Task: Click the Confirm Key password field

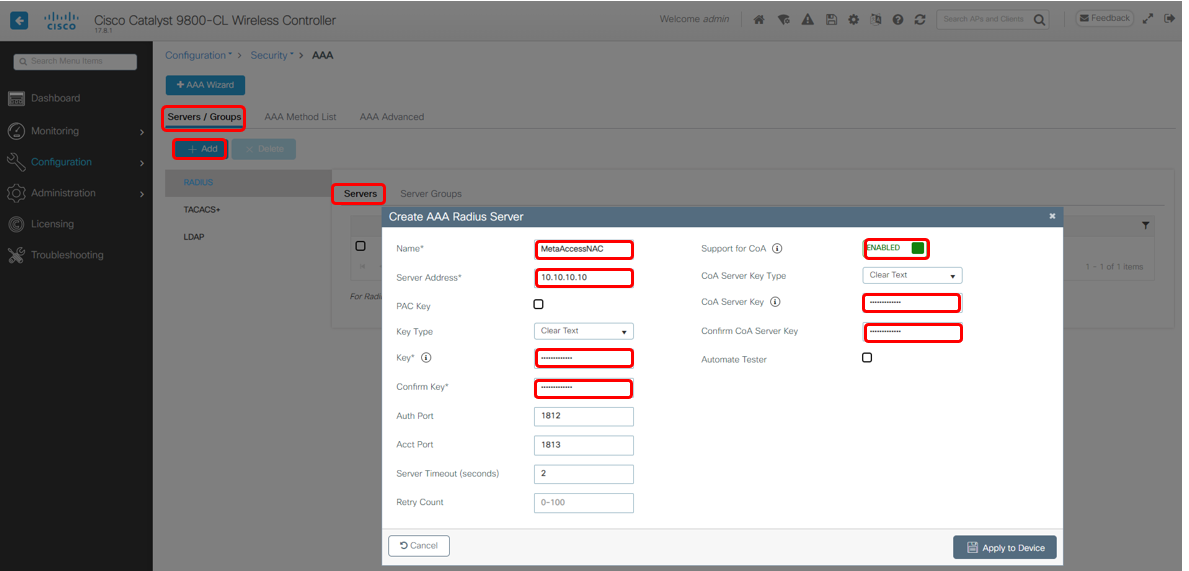Action: click(584, 388)
